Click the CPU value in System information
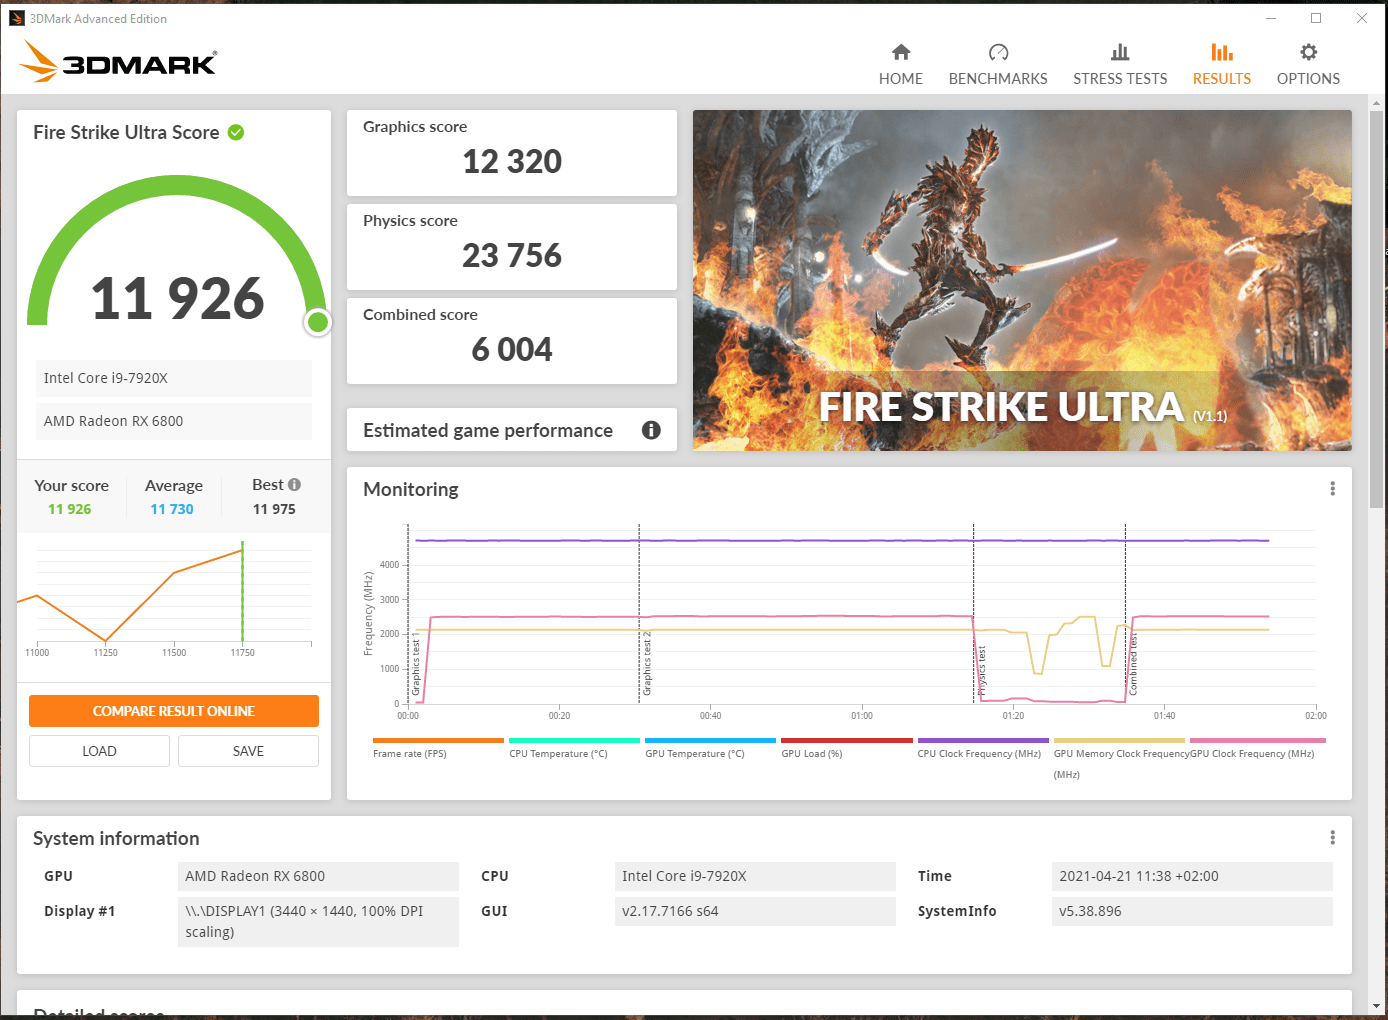 [x=755, y=876]
